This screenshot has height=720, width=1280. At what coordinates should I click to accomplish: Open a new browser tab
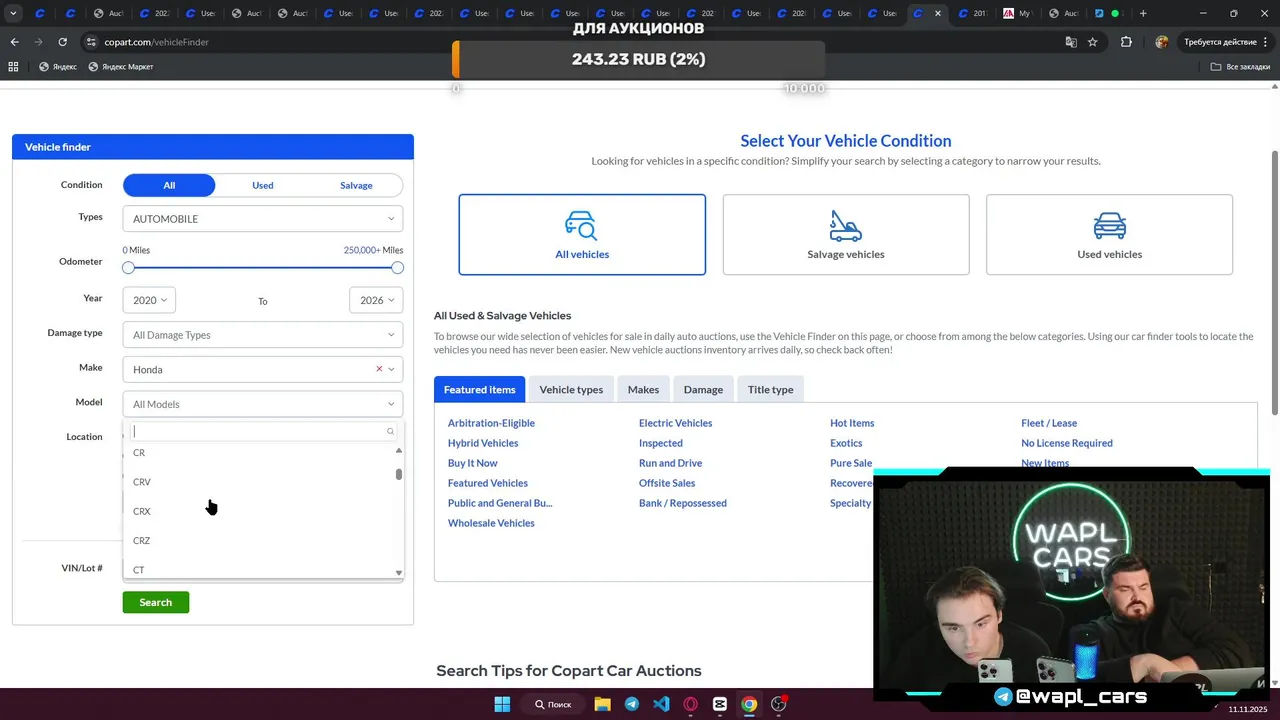click(x=1143, y=14)
